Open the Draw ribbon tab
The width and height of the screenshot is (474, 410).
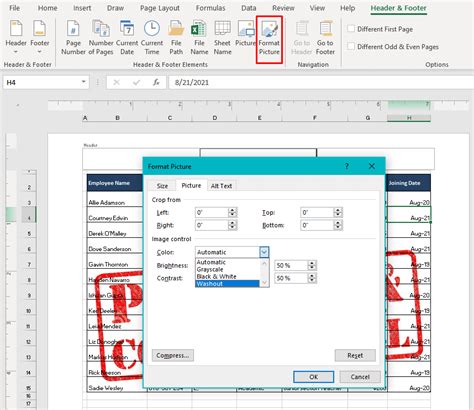[115, 8]
